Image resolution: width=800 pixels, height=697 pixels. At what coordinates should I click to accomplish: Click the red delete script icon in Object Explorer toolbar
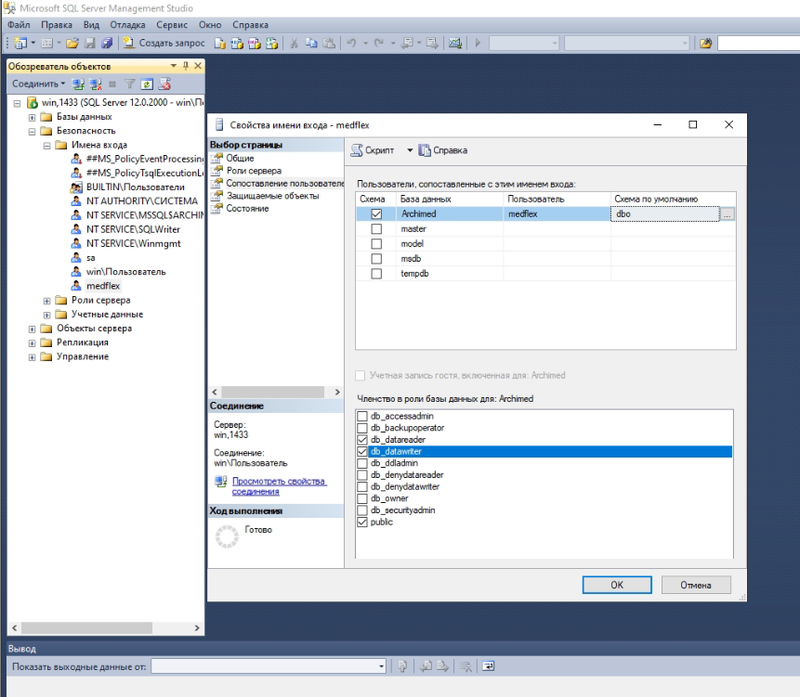pos(164,84)
